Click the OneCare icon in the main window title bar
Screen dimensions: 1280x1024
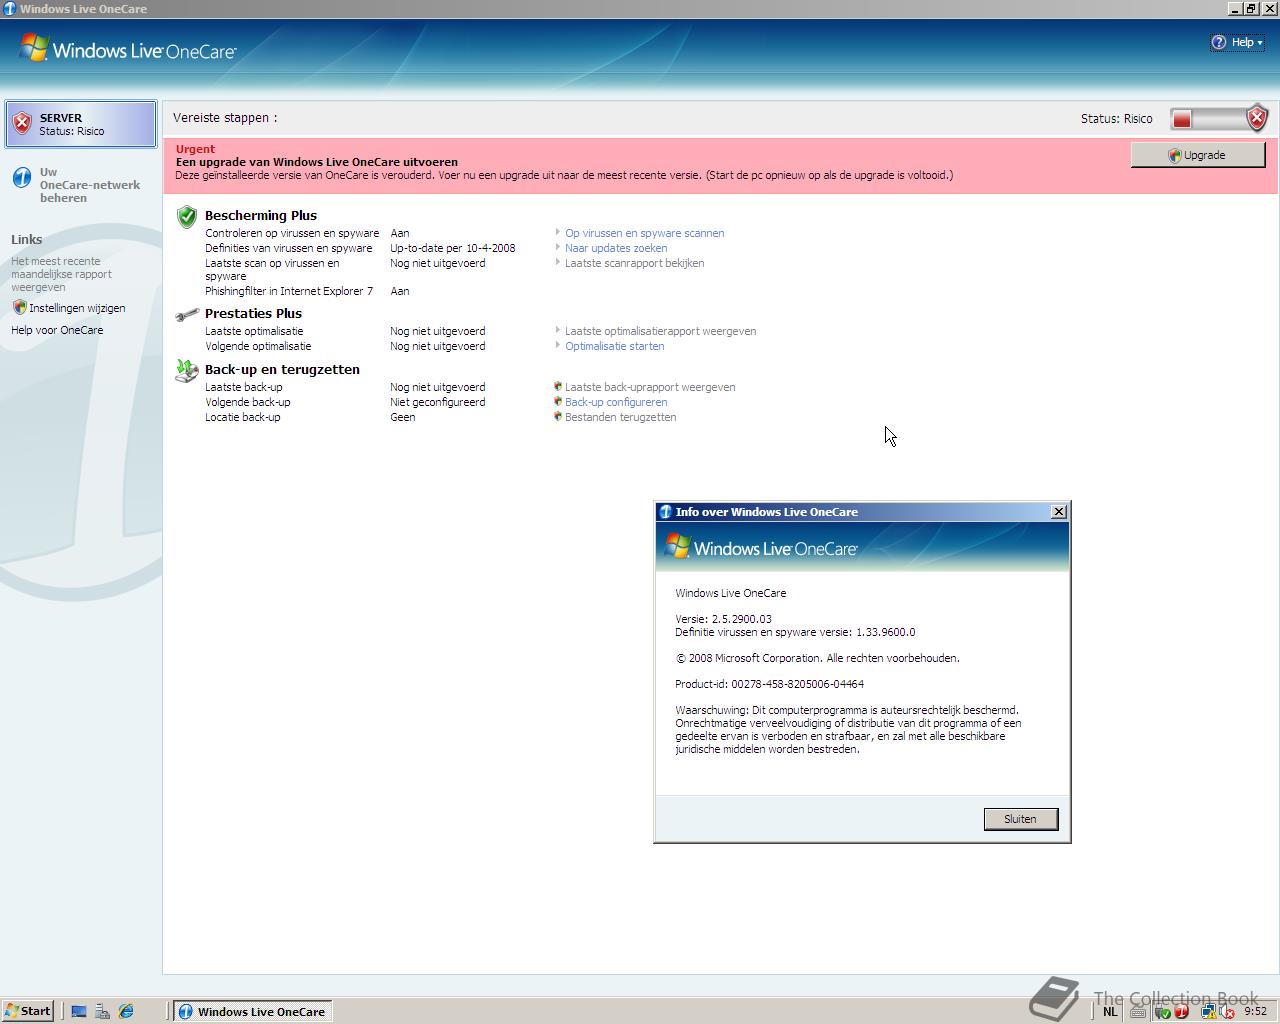point(9,9)
